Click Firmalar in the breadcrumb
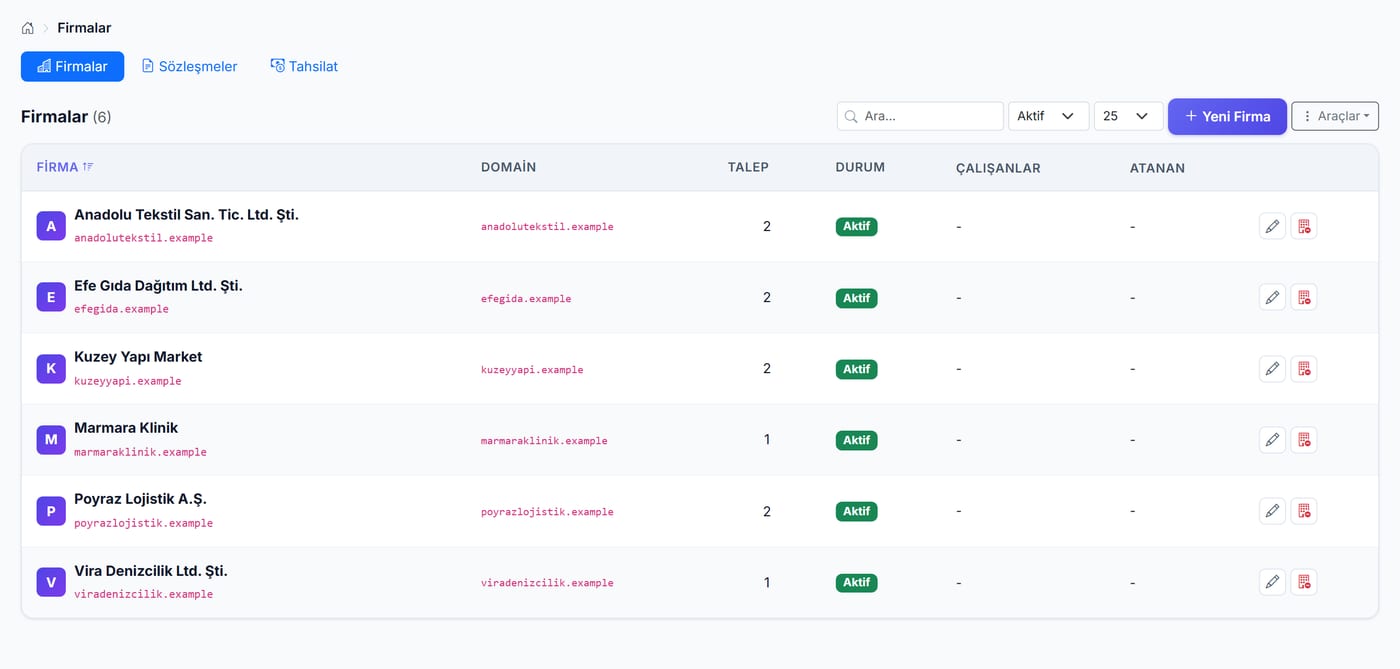This screenshot has height=669, width=1400. pos(84,28)
